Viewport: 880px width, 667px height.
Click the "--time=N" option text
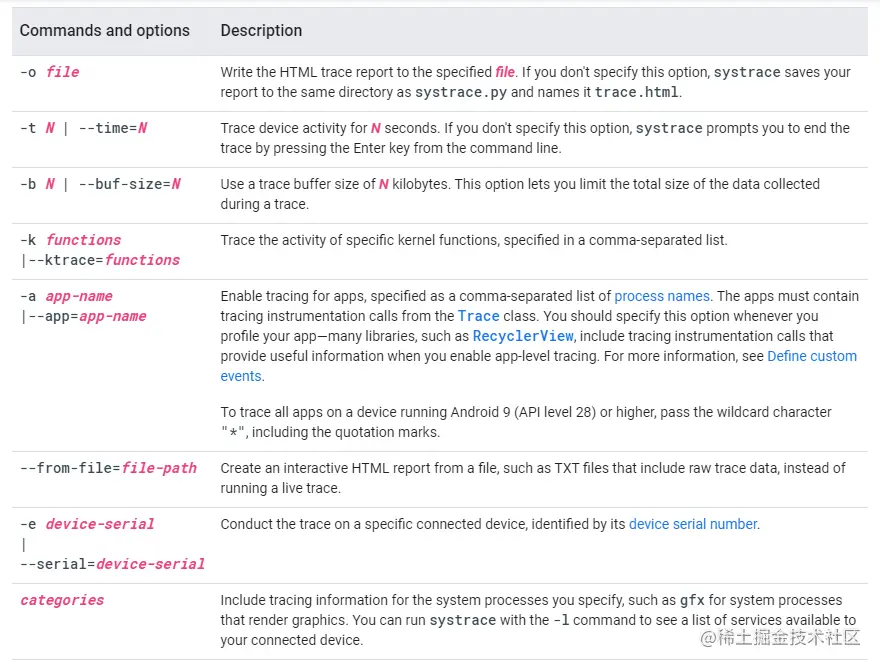click(112, 128)
